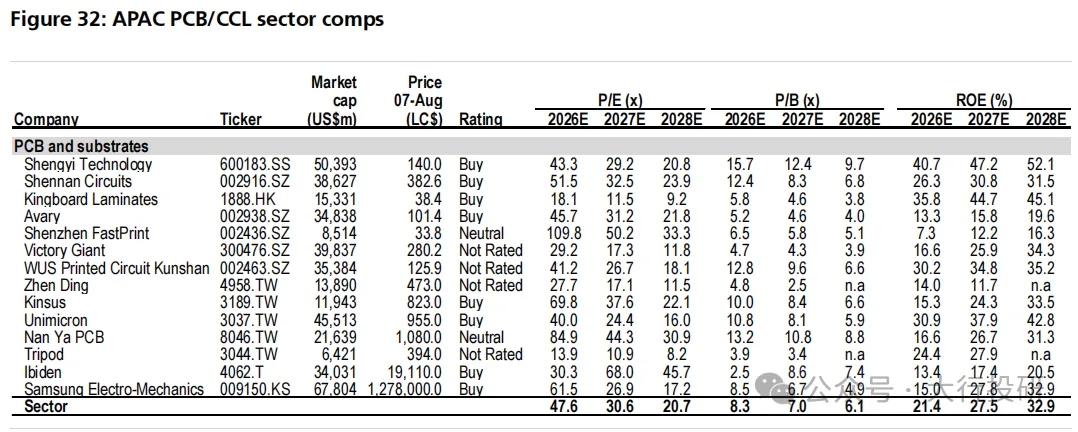Select the Rating column header
1078x432 pixels.
[x=481, y=119]
